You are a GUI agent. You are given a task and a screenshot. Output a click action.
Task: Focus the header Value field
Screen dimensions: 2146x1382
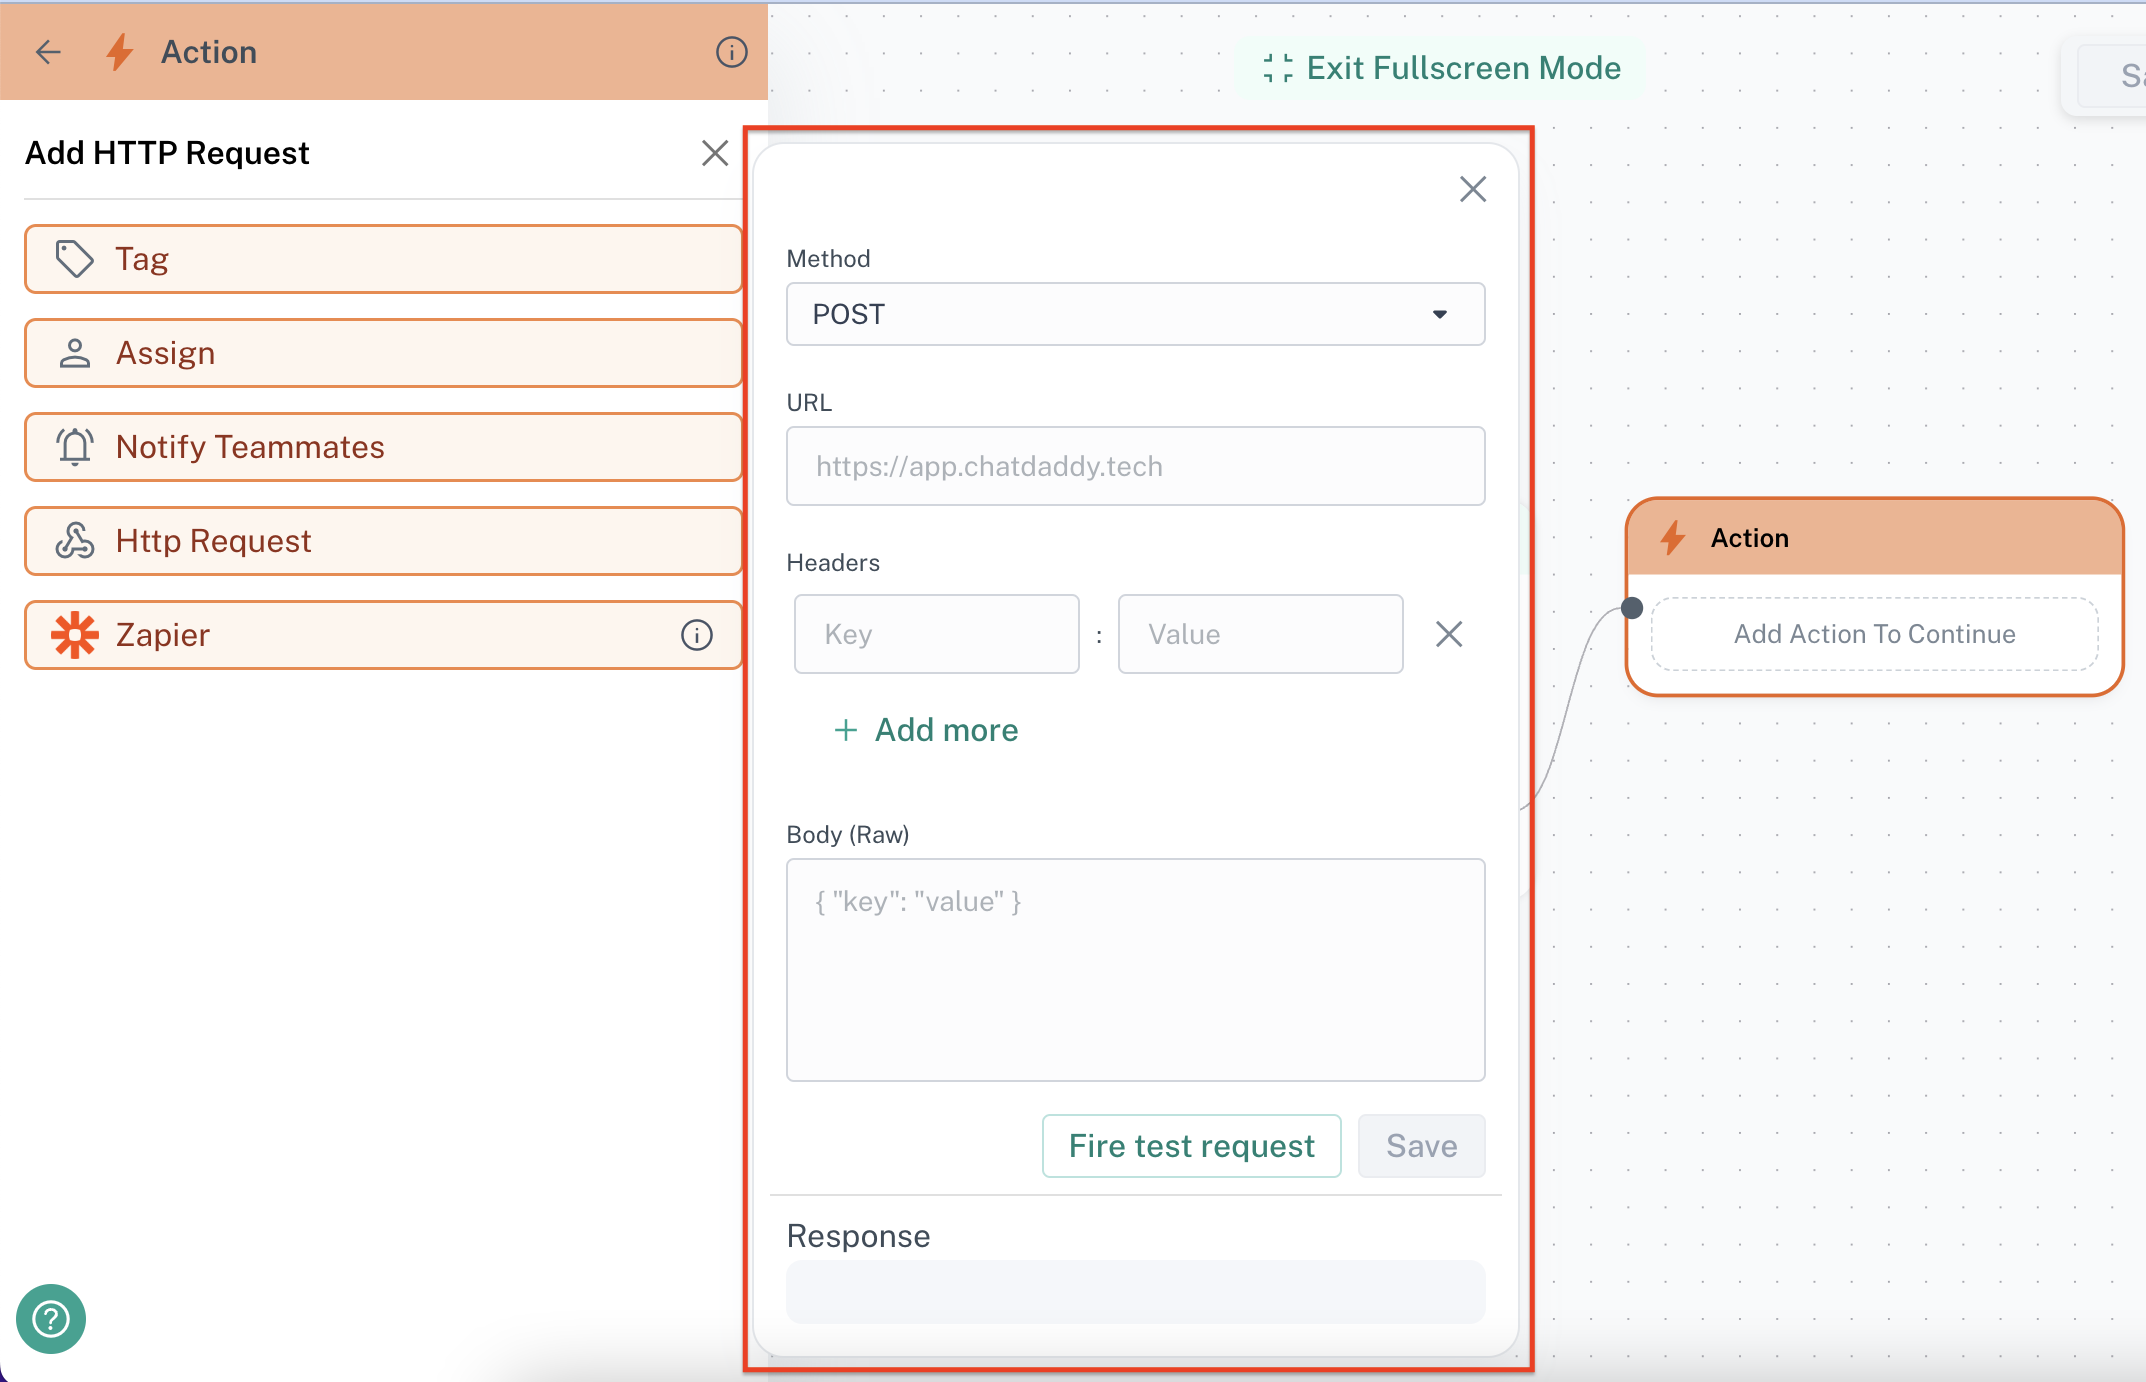pyautogui.click(x=1259, y=634)
